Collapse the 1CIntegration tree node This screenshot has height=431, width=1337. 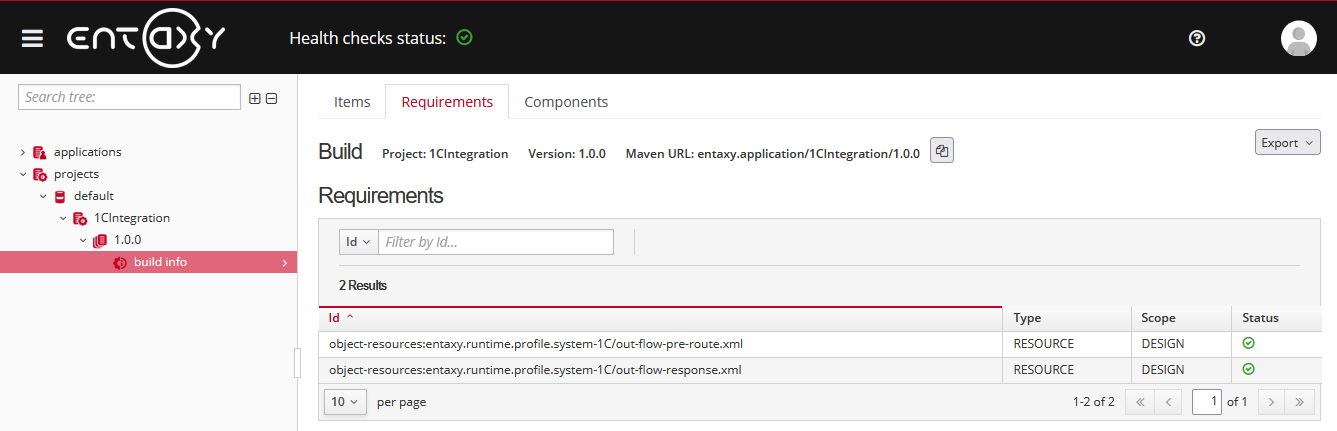pos(63,218)
